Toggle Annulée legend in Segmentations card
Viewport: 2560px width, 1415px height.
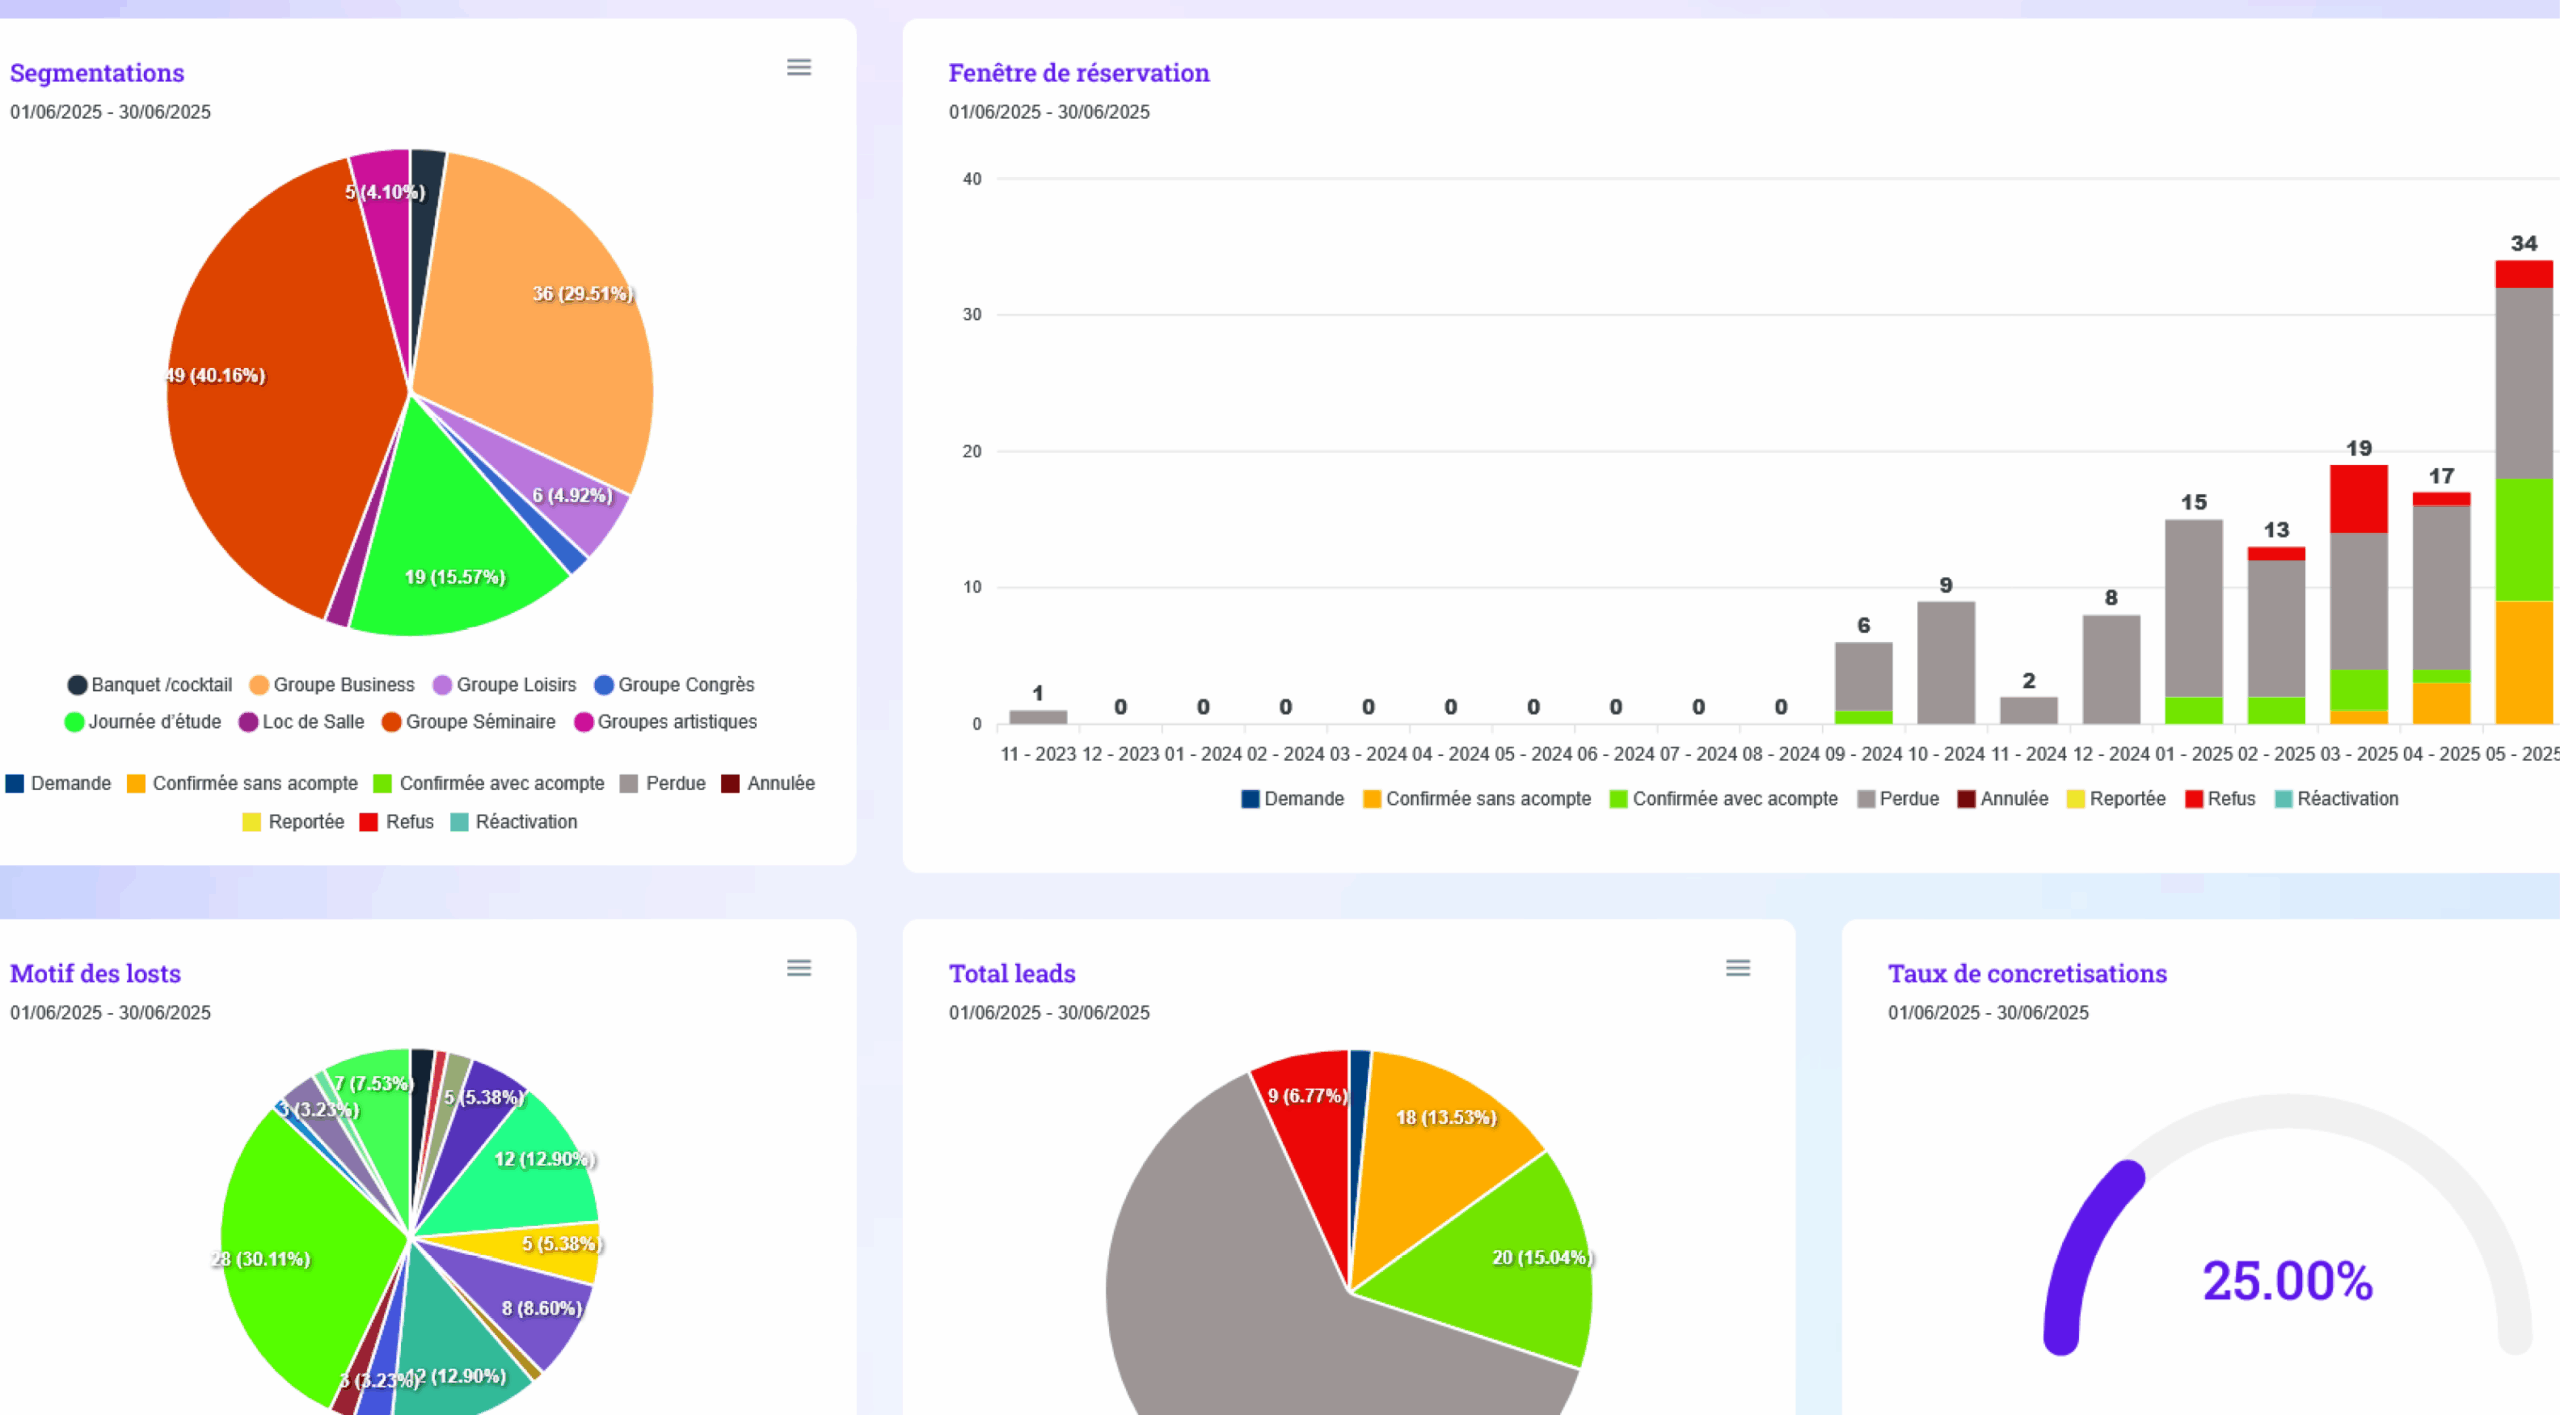[x=768, y=784]
